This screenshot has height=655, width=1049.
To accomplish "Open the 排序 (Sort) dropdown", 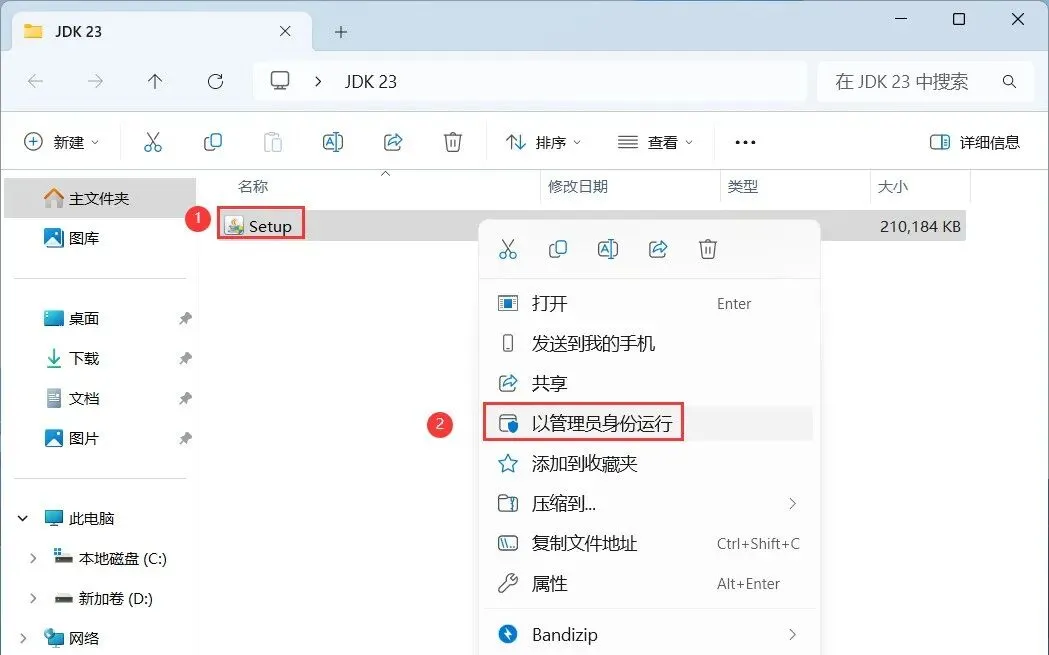I will (543, 142).
